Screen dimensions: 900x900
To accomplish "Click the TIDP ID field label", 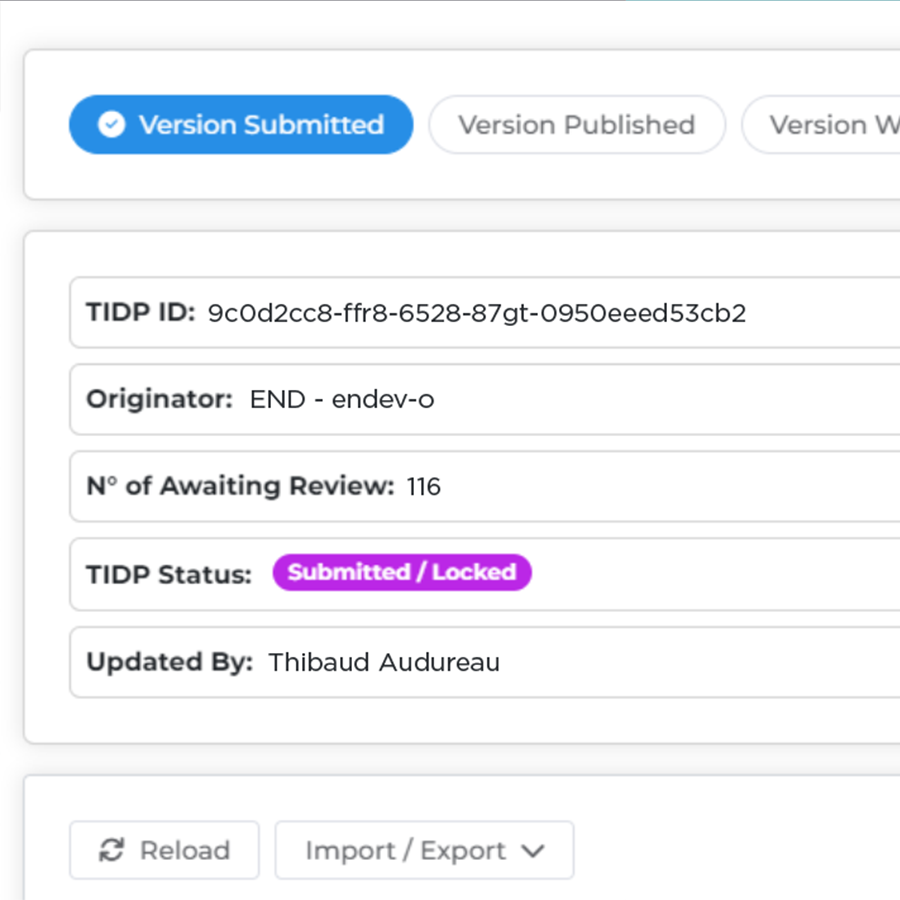I will [x=140, y=313].
